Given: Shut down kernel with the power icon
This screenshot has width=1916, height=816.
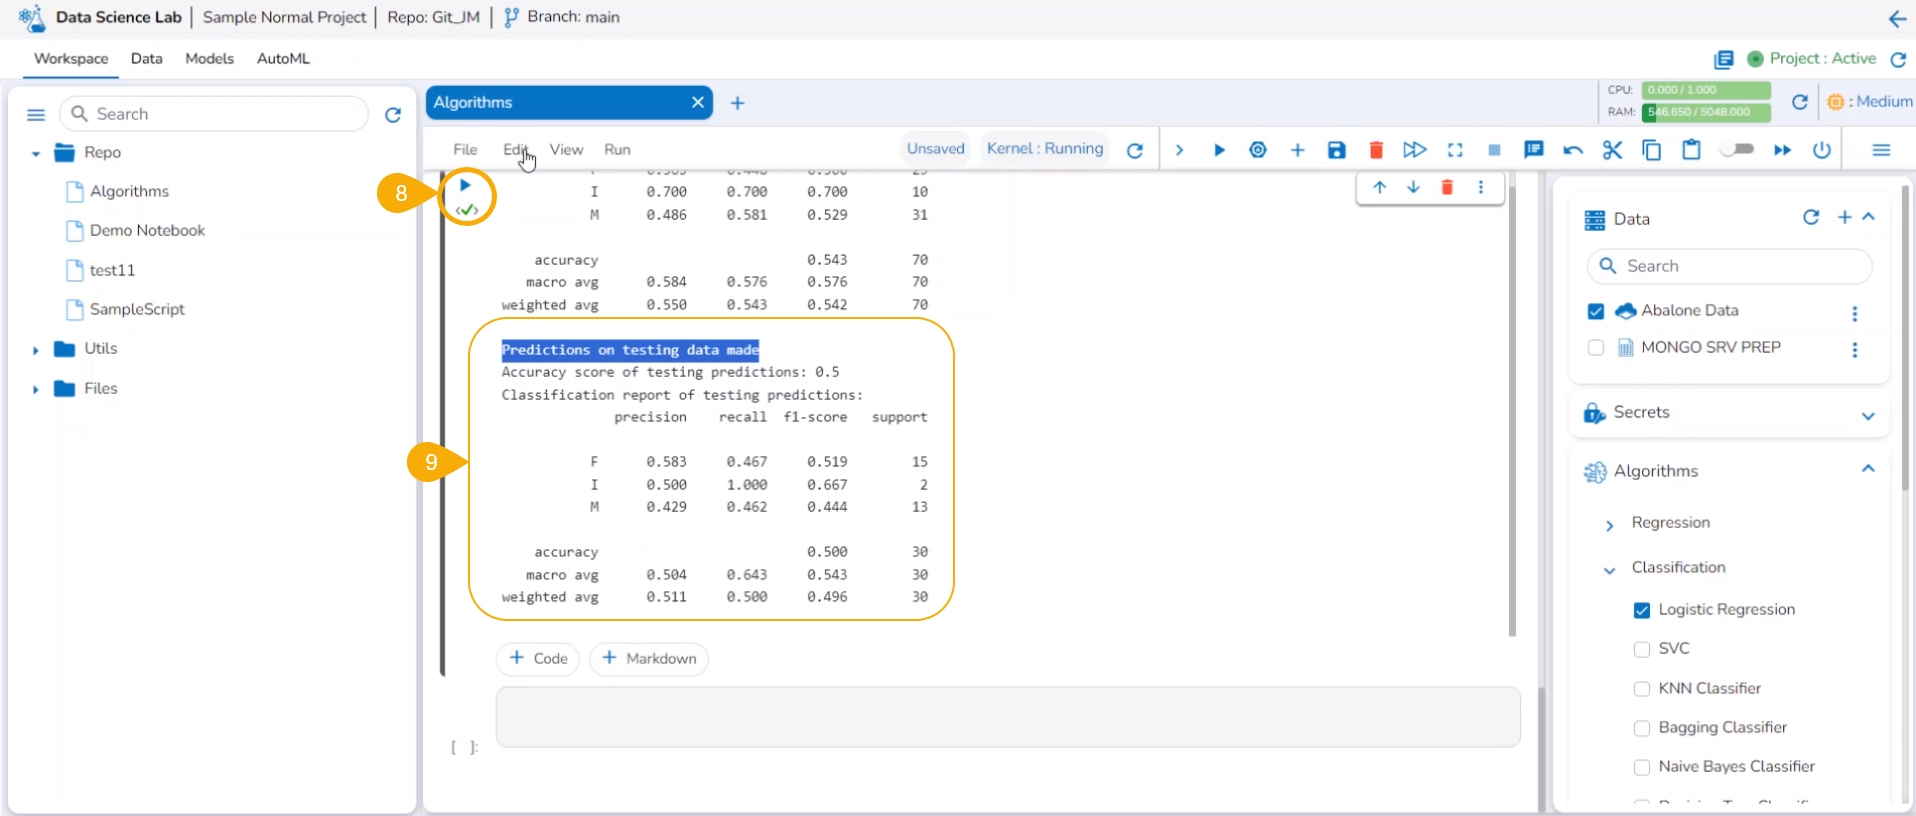Looking at the screenshot, I should click(1821, 150).
